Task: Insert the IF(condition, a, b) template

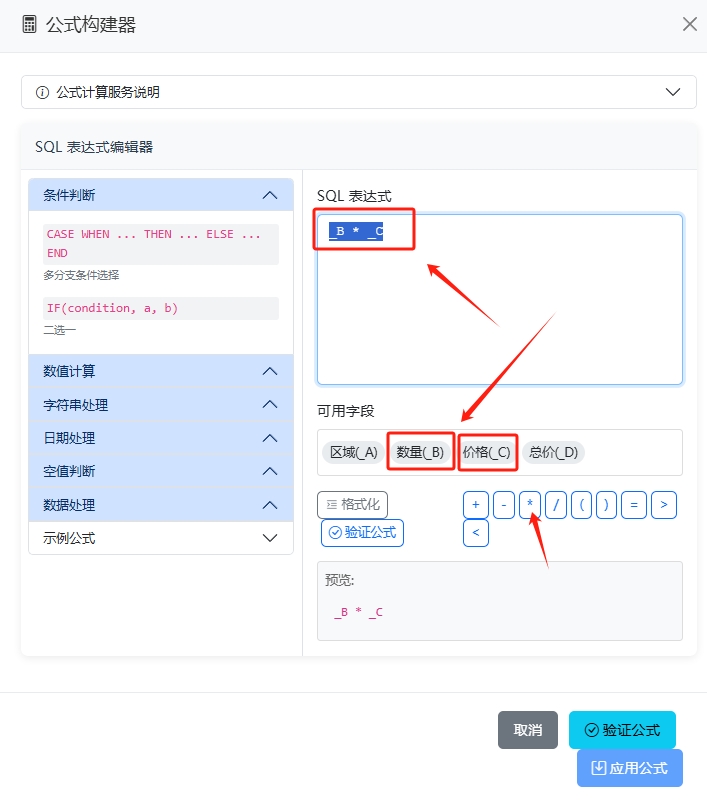Action: click(161, 308)
